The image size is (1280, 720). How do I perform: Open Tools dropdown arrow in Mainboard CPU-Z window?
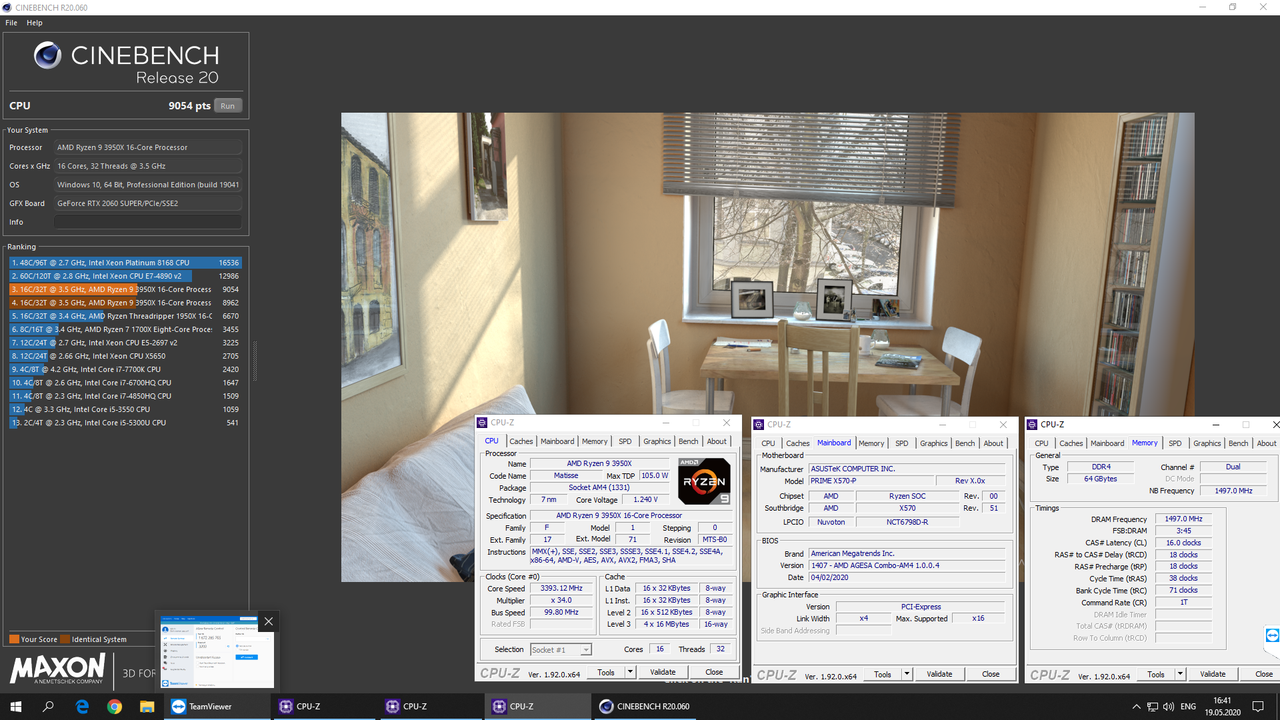coord(908,674)
